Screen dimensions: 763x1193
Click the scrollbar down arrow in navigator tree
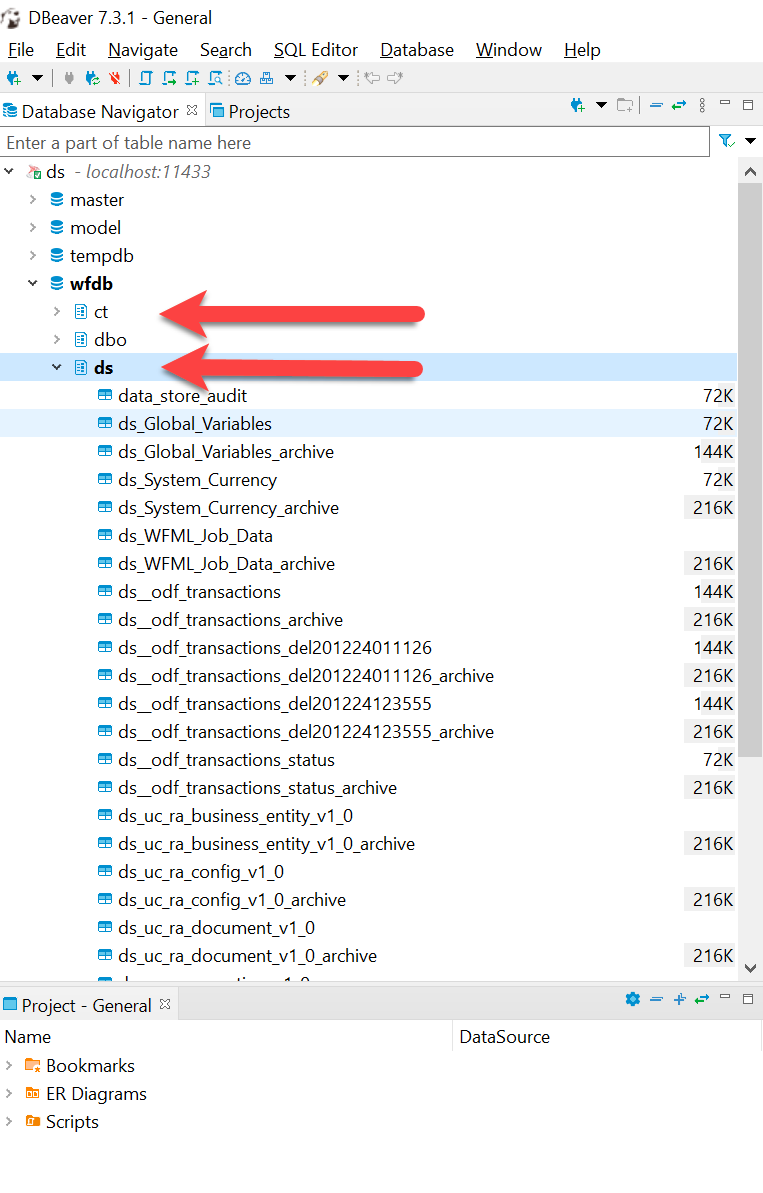pos(750,968)
